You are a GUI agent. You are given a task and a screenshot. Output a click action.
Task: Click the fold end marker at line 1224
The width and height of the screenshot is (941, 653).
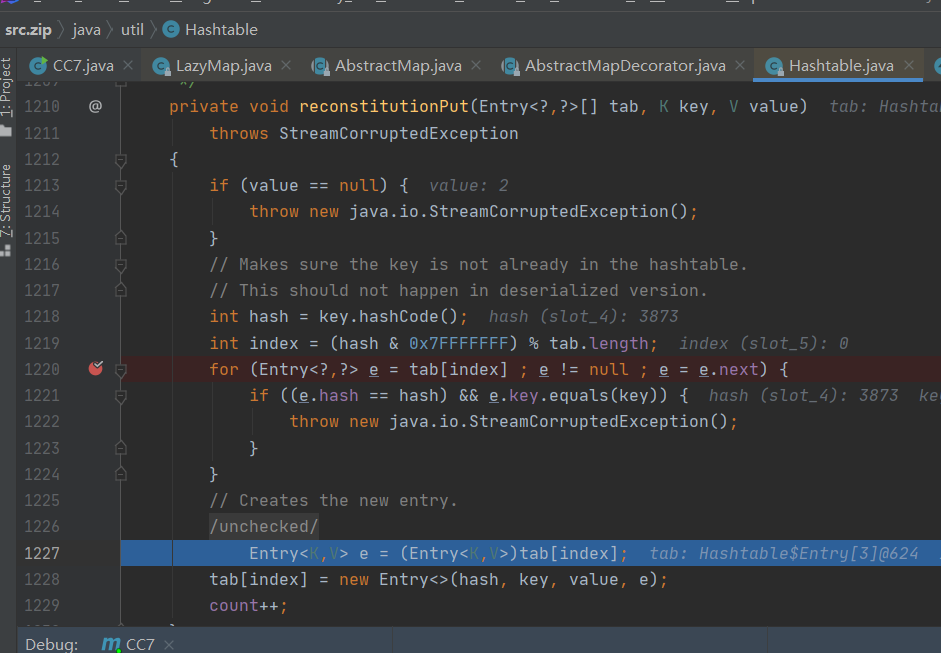coord(121,475)
